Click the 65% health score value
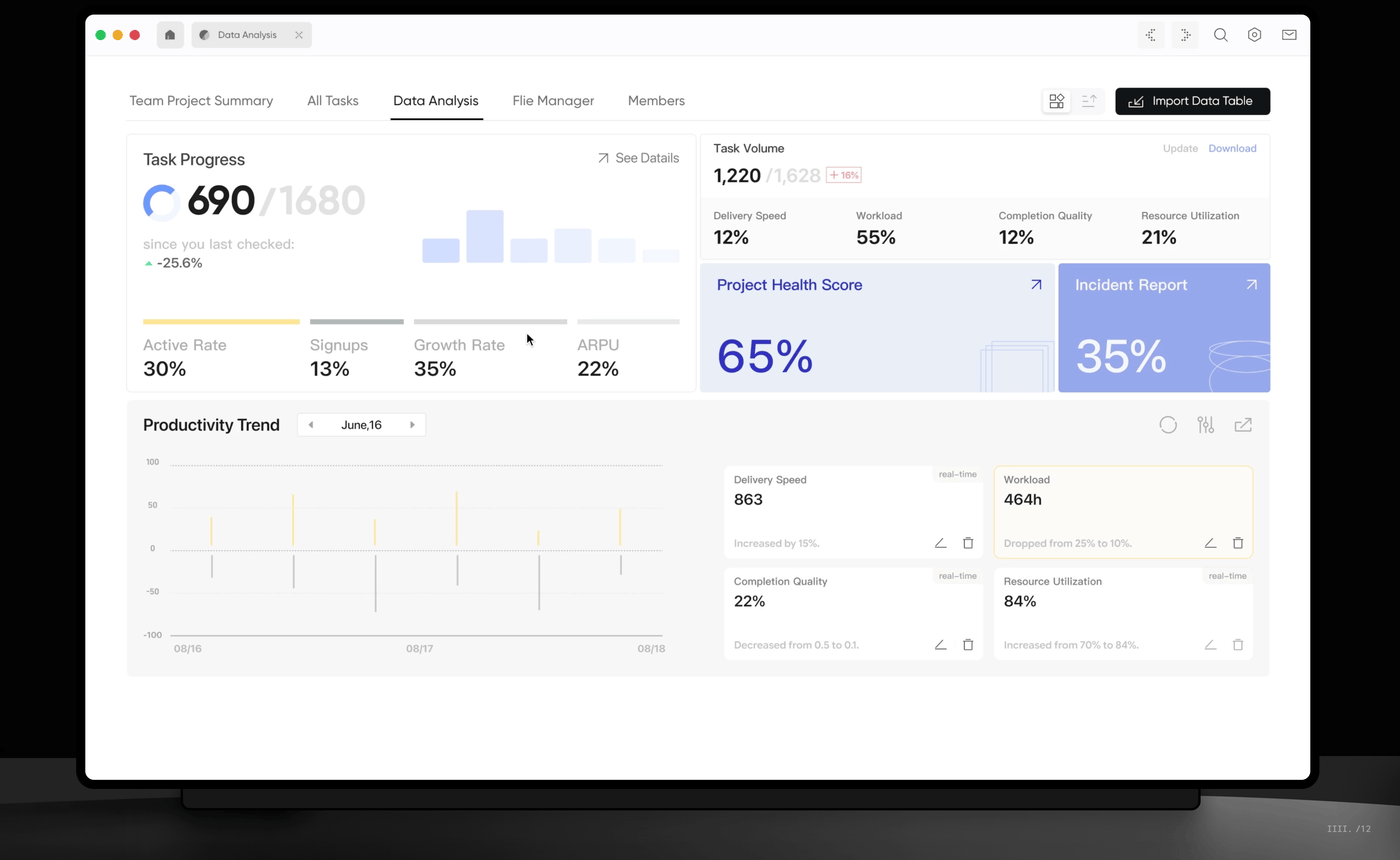This screenshot has width=1400, height=860. (x=765, y=356)
